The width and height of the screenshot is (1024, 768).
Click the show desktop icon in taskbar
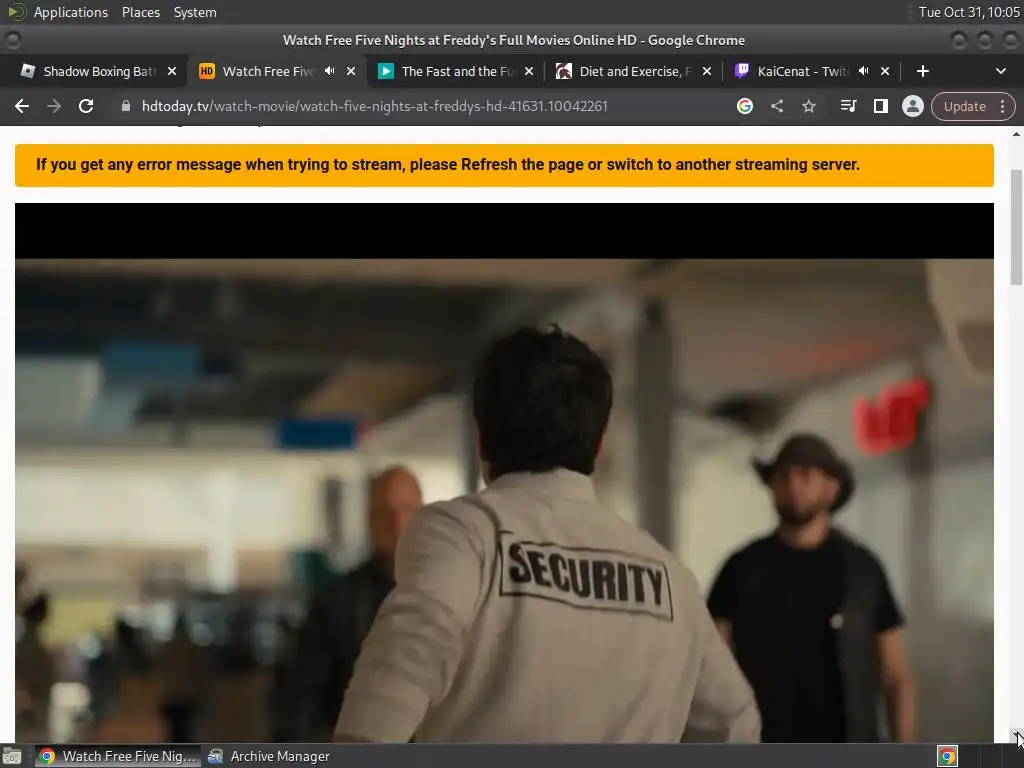[x=12, y=756]
